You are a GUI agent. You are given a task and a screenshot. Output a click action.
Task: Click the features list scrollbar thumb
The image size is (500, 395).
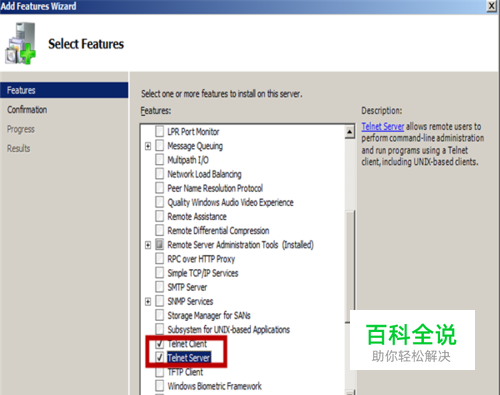point(349,267)
